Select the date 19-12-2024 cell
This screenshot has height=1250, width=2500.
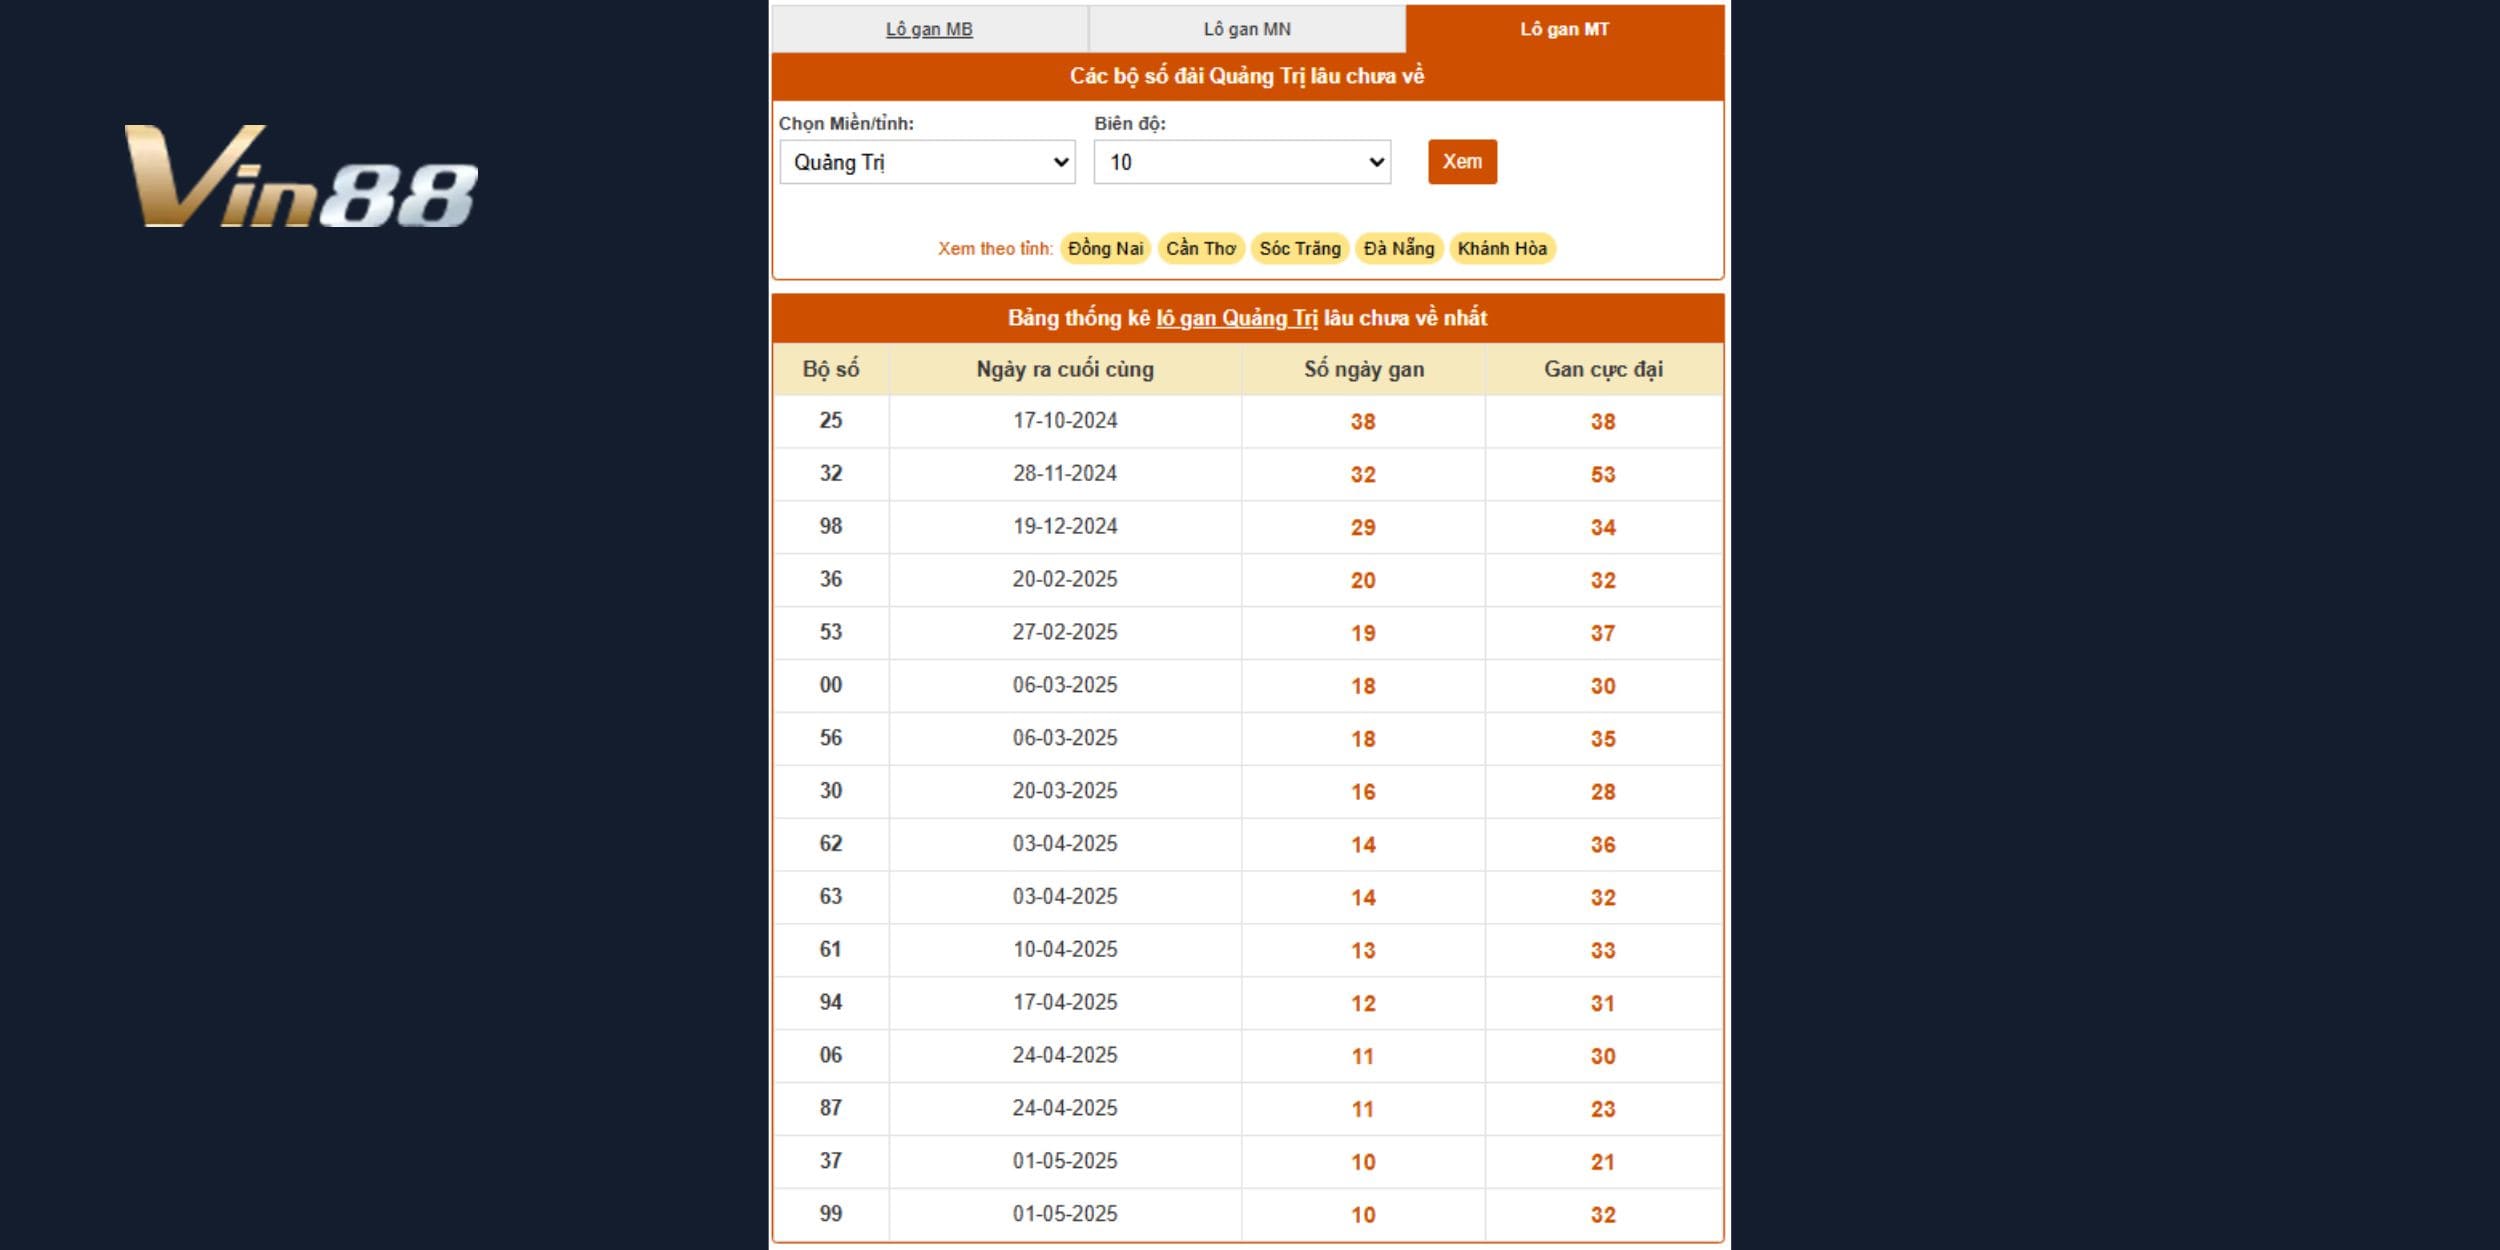(x=1065, y=527)
